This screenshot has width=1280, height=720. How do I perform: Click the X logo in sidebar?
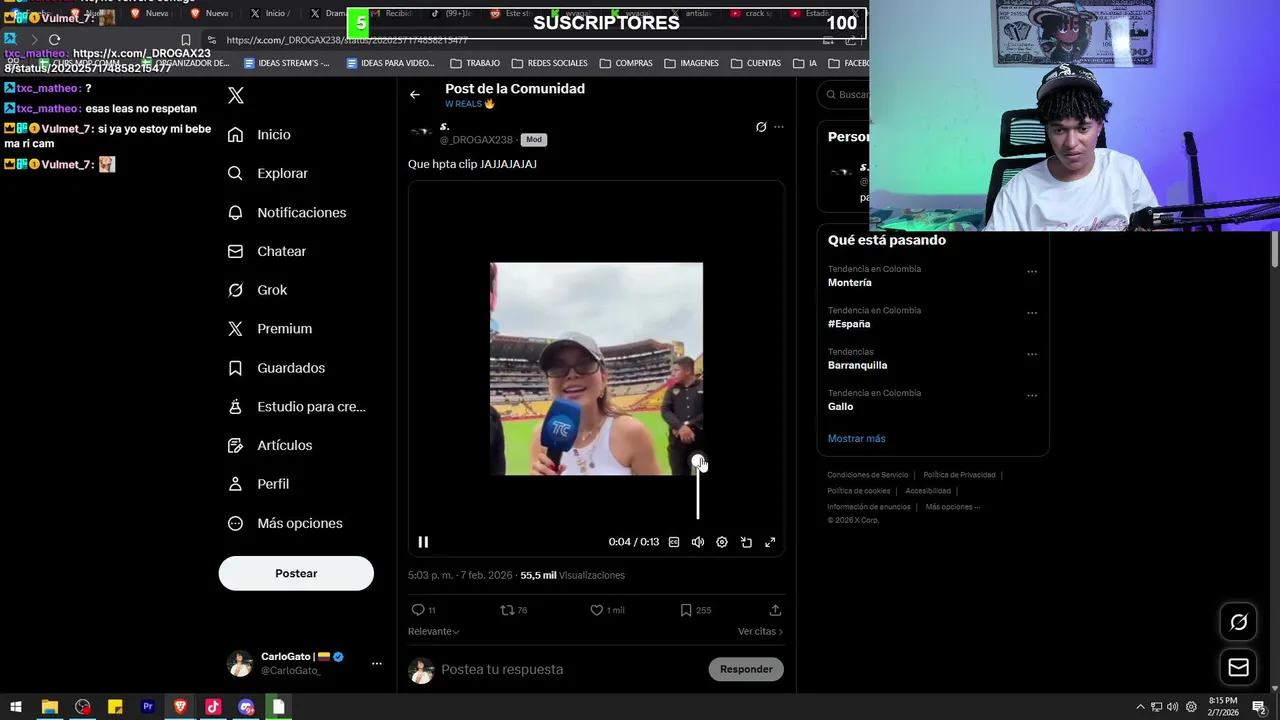(236, 96)
